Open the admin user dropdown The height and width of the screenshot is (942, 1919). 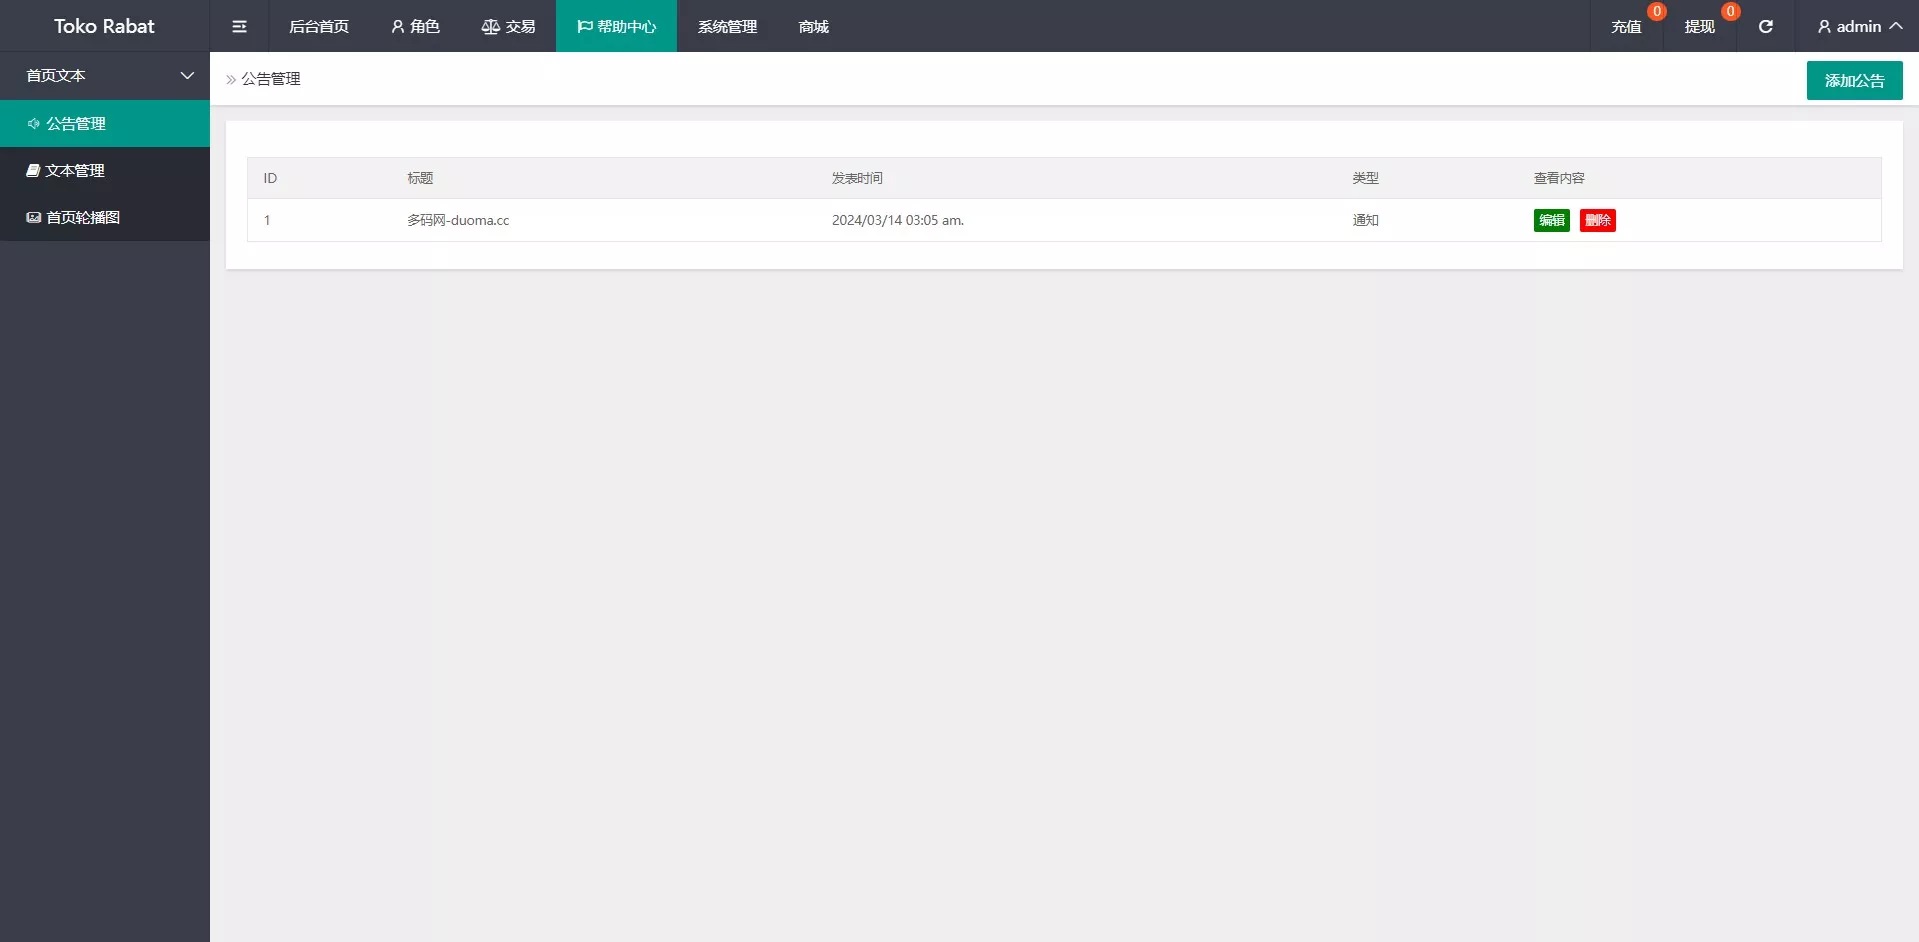(1858, 26)
